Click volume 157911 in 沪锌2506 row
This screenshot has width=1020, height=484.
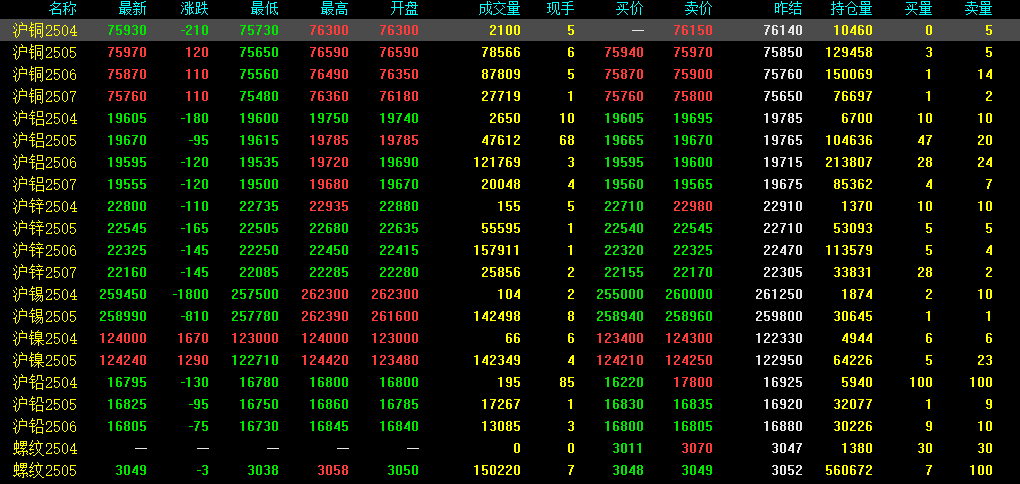pyautogui.click(x=498, y=250)
